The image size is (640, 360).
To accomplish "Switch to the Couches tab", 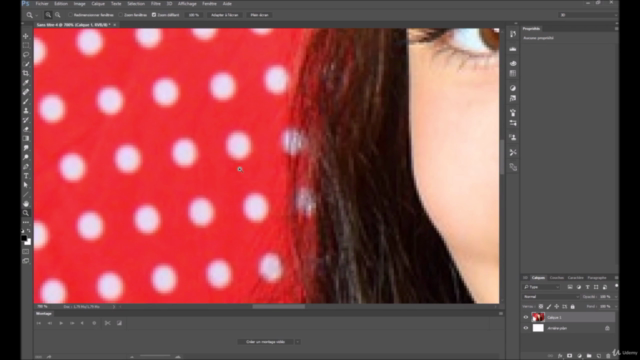I will [x=556, y=278].
